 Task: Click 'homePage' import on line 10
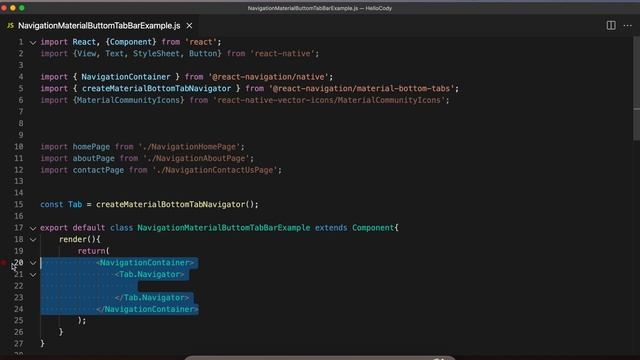pos(91,147)
